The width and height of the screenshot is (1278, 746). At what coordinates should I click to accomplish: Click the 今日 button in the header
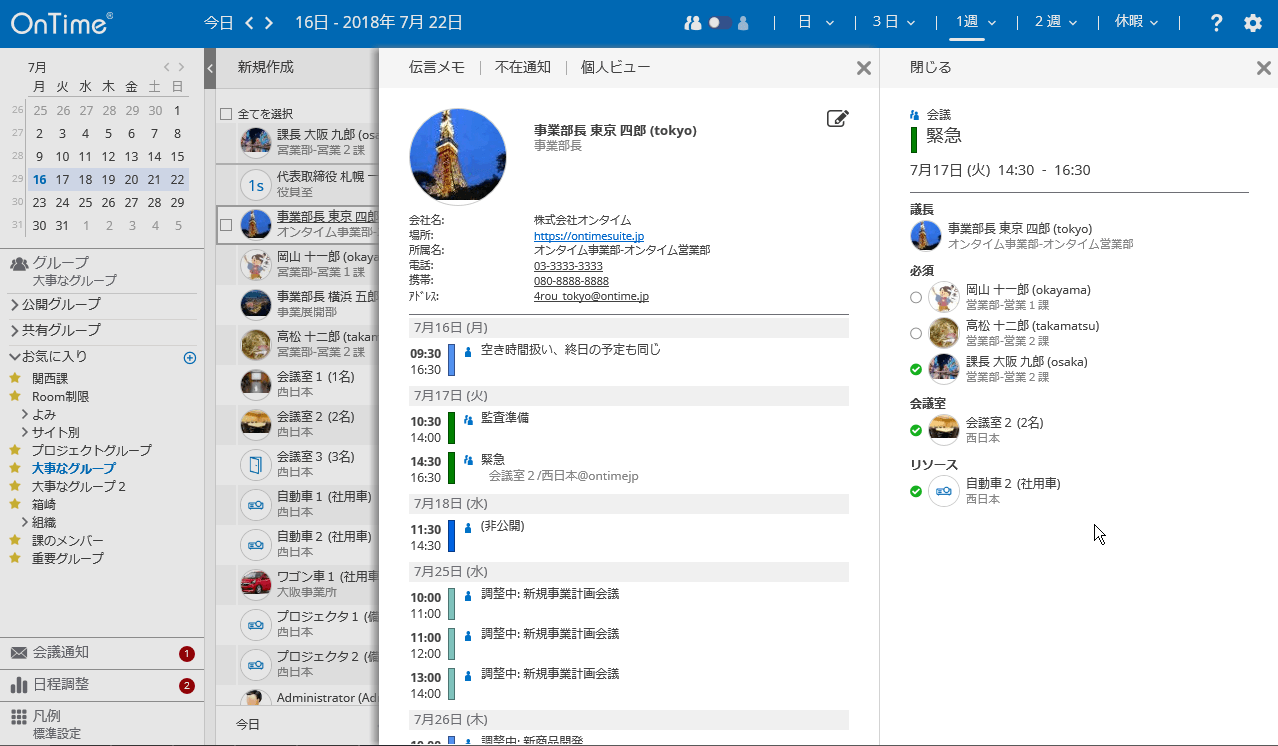point(218,21)
